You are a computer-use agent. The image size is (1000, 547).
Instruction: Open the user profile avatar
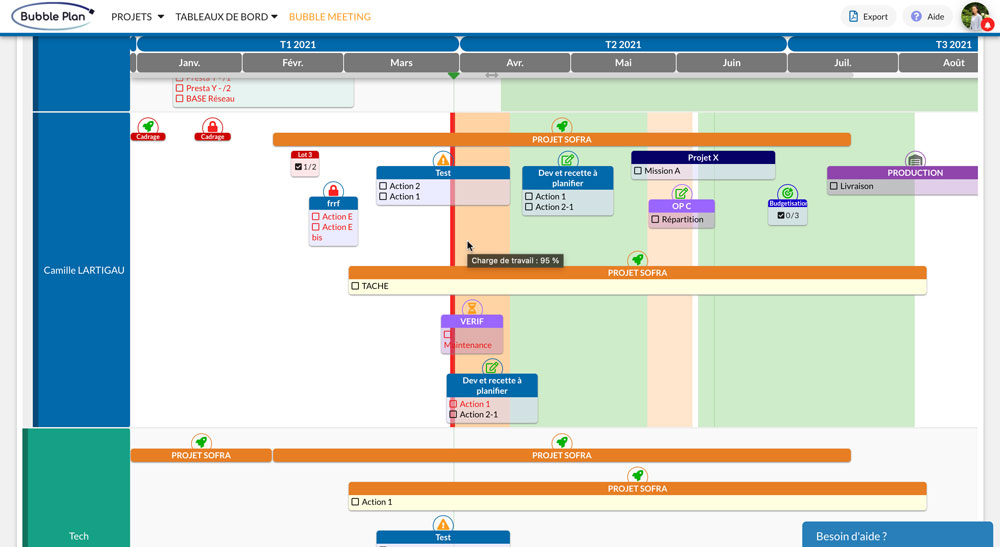point(976,17)
